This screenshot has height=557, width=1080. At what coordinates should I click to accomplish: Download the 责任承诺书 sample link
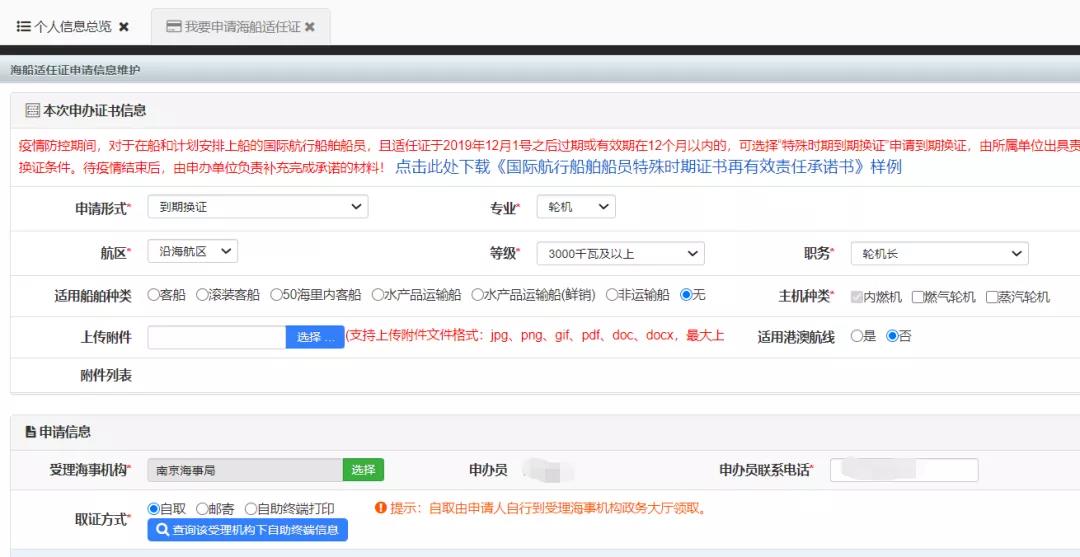(648, 167)
